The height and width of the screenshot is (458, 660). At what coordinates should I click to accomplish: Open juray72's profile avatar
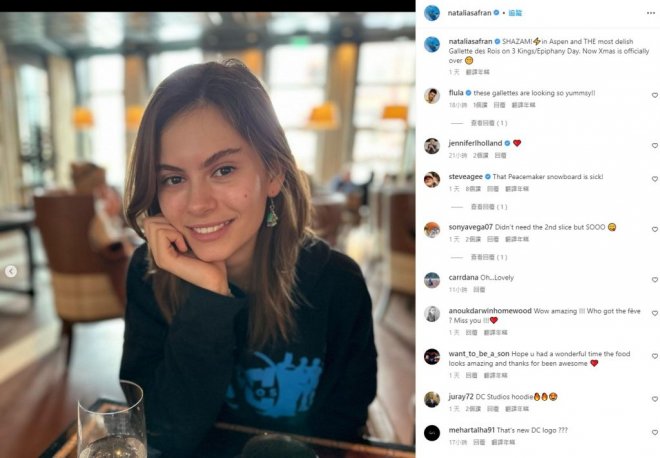pos(432,399)
